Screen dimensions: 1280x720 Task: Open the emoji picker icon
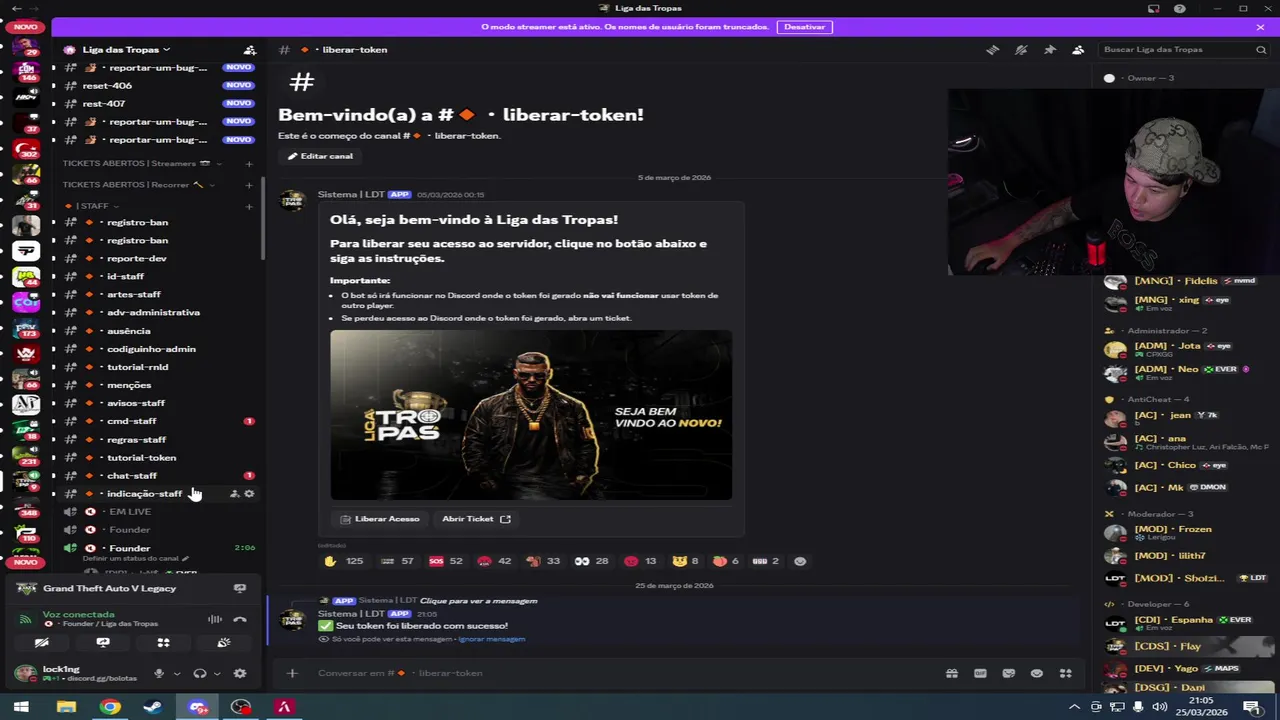(x=1037, y=673)
